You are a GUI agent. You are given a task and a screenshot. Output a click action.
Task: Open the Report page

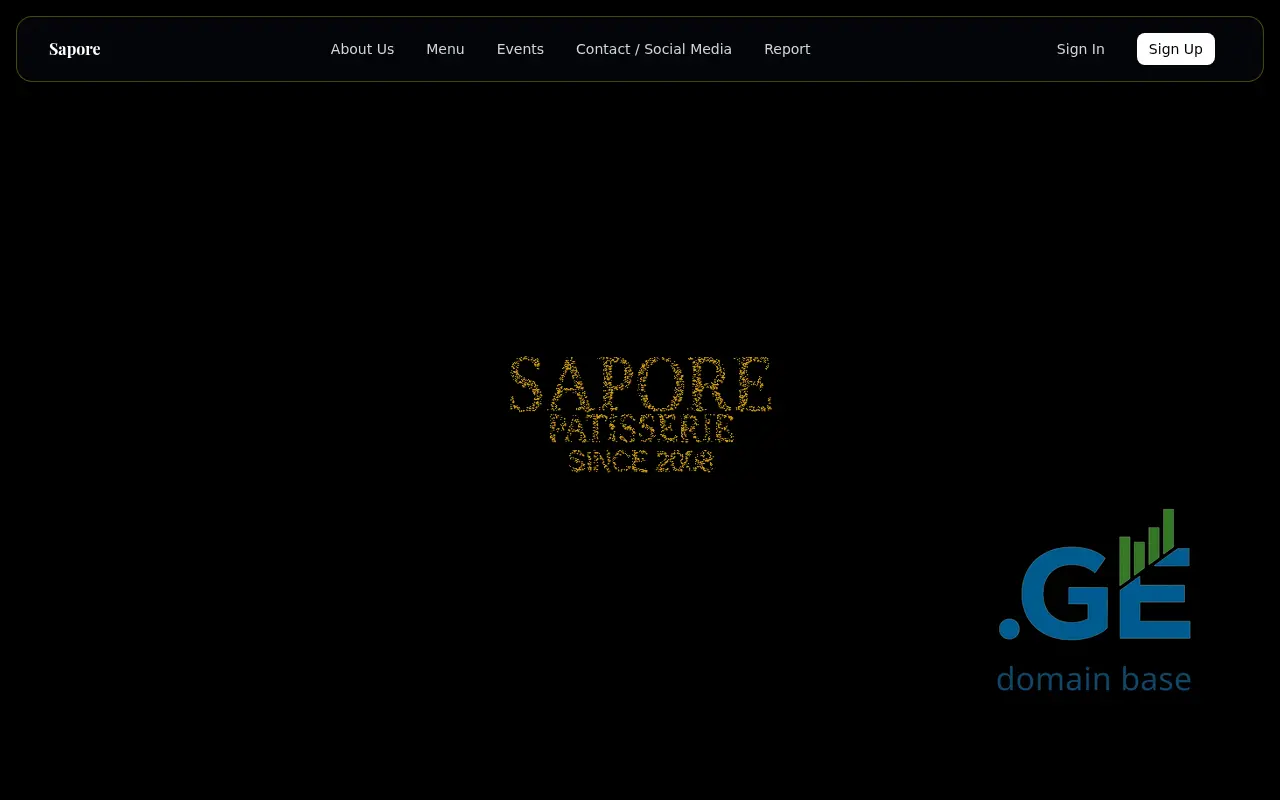787,49
